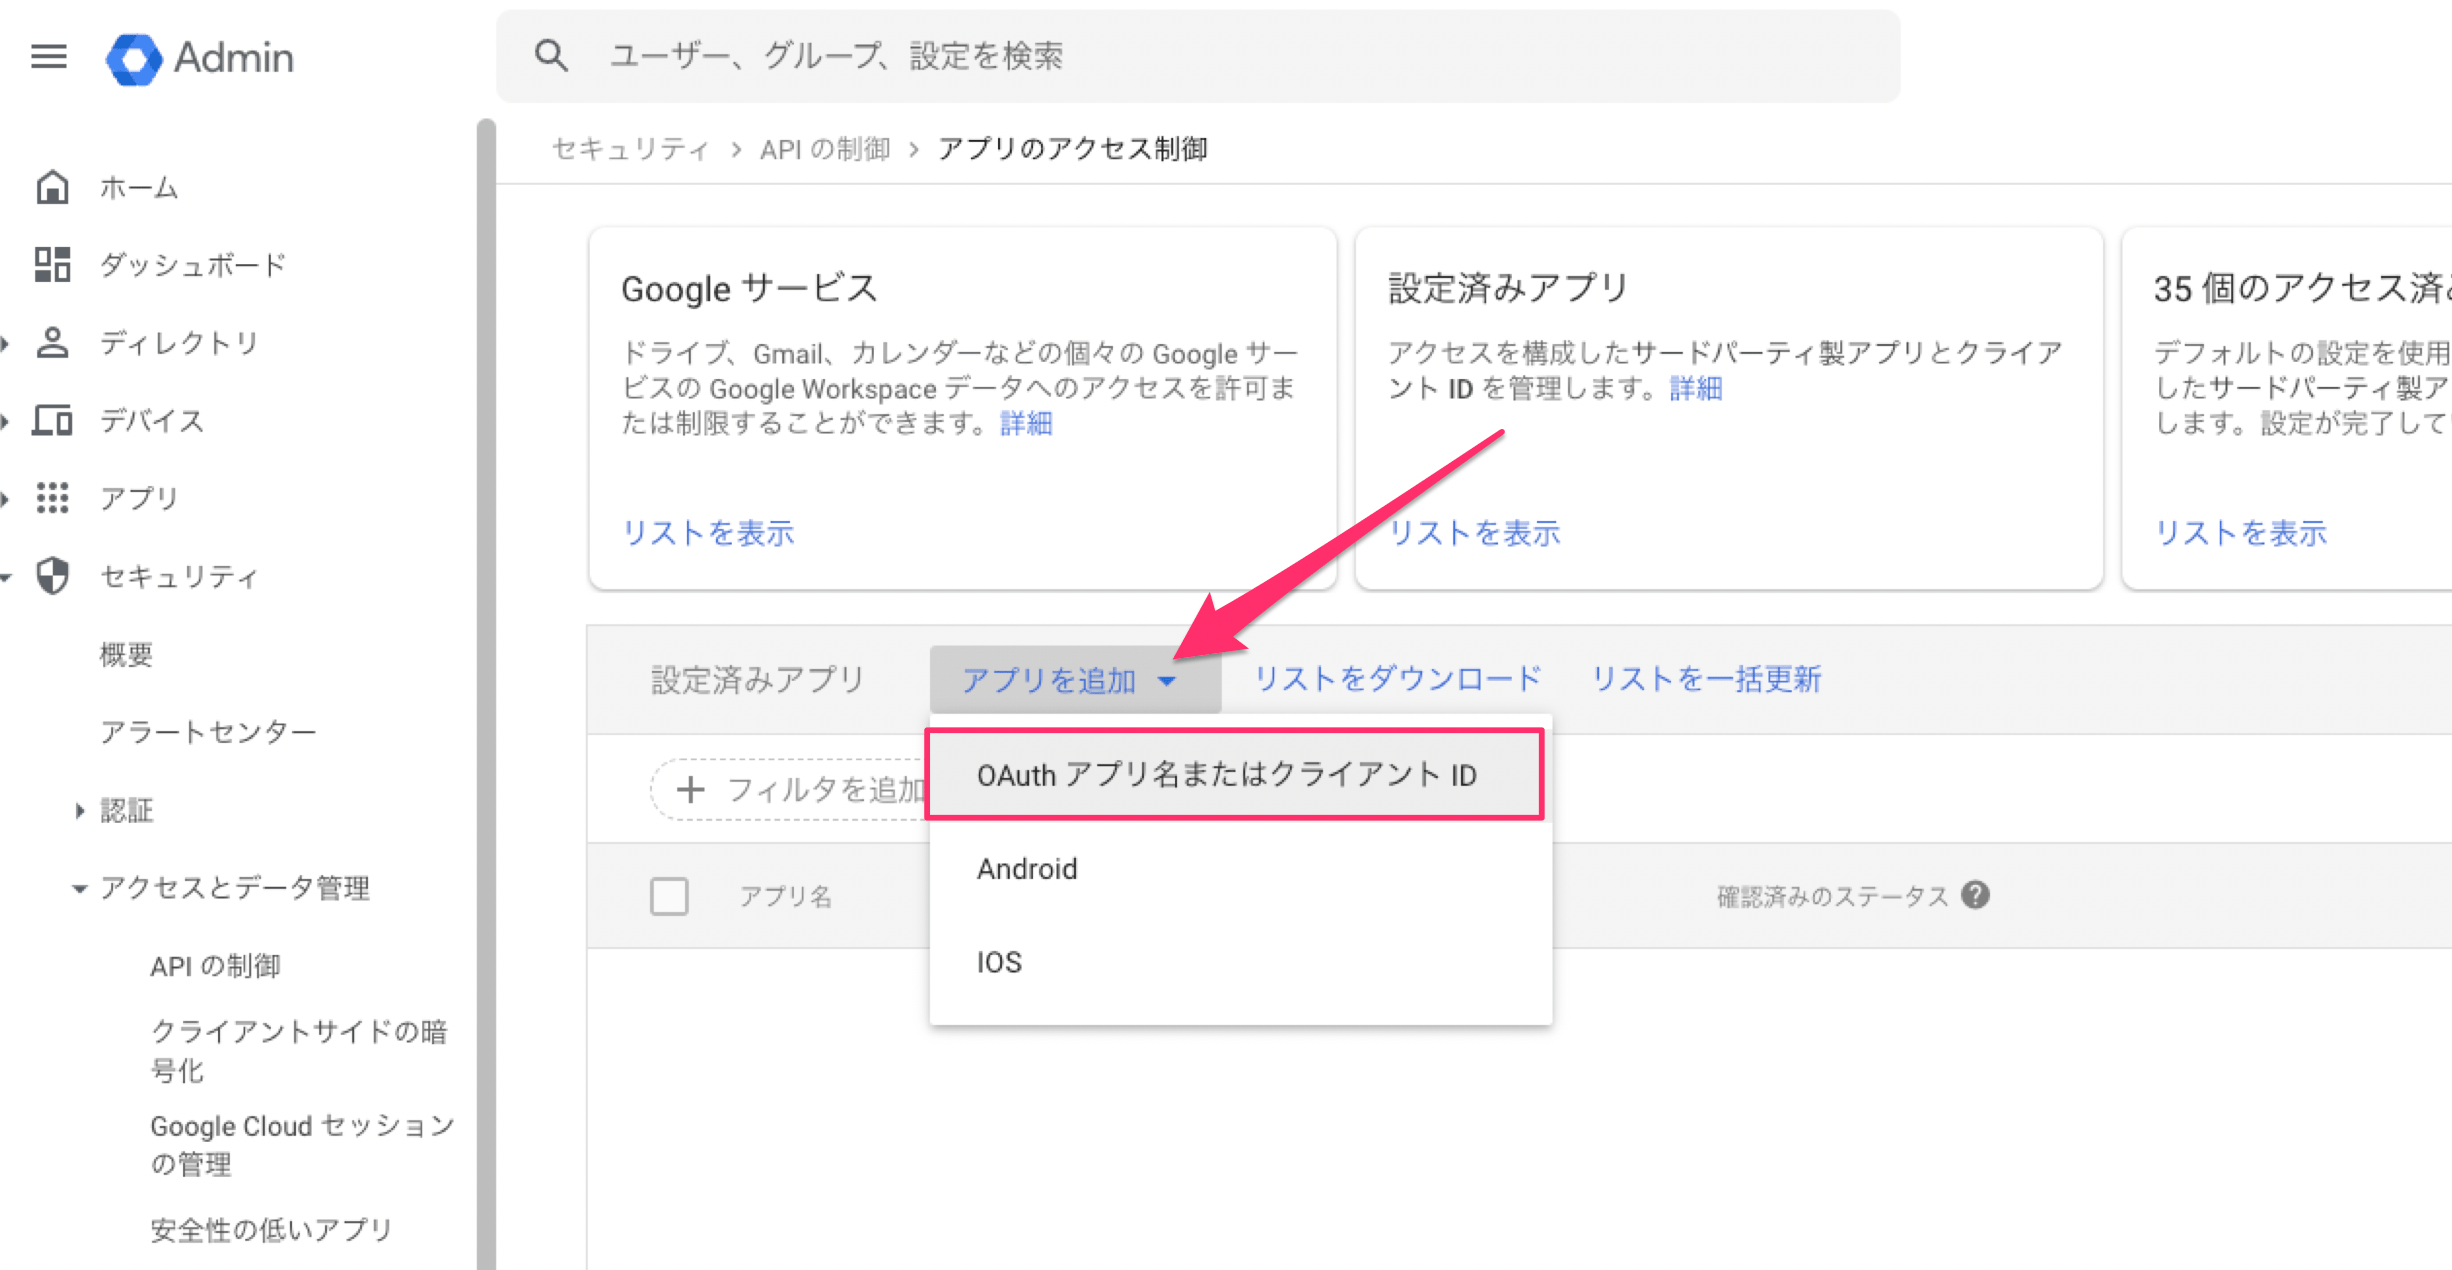Click the help icon beside 確認済みのステータス
The width and height of the screenshot is (2452, 1270).
(x=1975, y=895)
